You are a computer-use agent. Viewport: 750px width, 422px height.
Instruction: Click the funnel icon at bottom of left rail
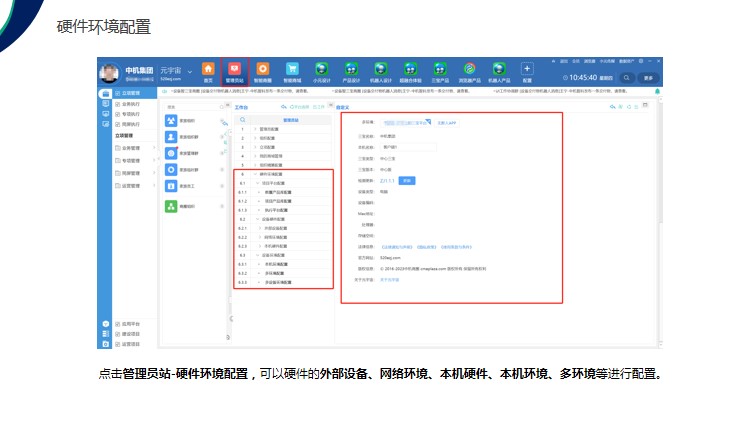coord(106,324)
